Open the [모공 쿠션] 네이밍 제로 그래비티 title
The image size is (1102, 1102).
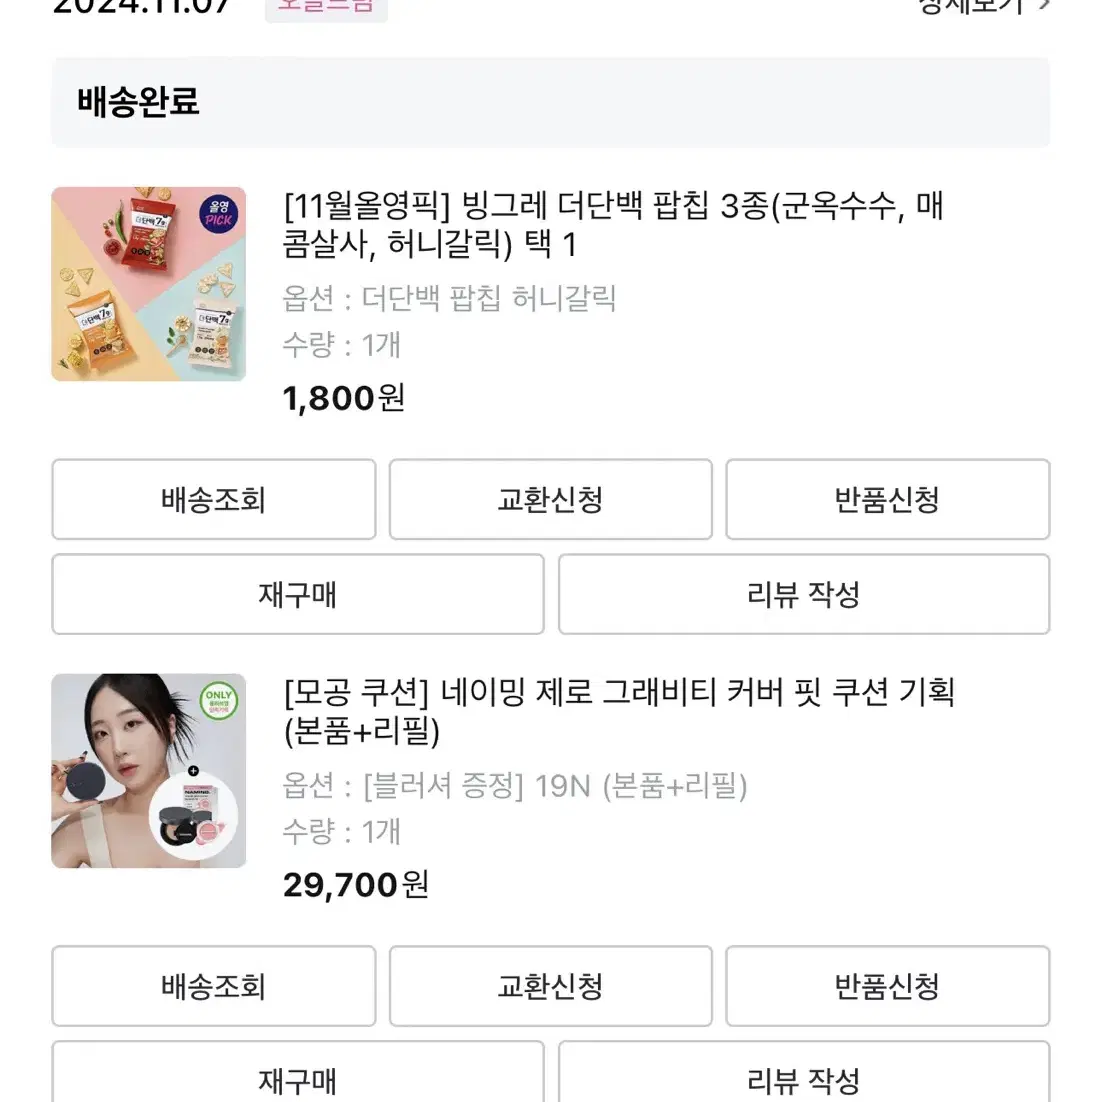pyautogui.click(x=618, y=711)
